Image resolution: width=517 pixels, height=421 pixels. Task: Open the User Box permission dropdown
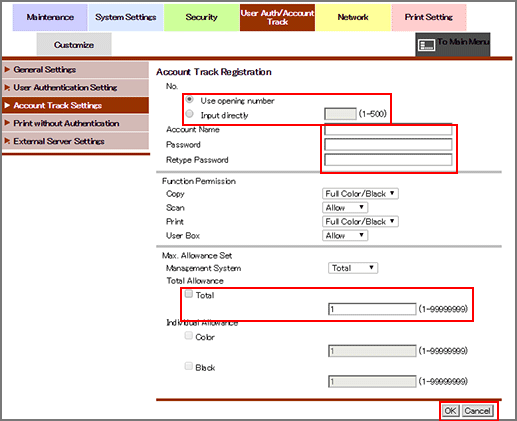345,236
